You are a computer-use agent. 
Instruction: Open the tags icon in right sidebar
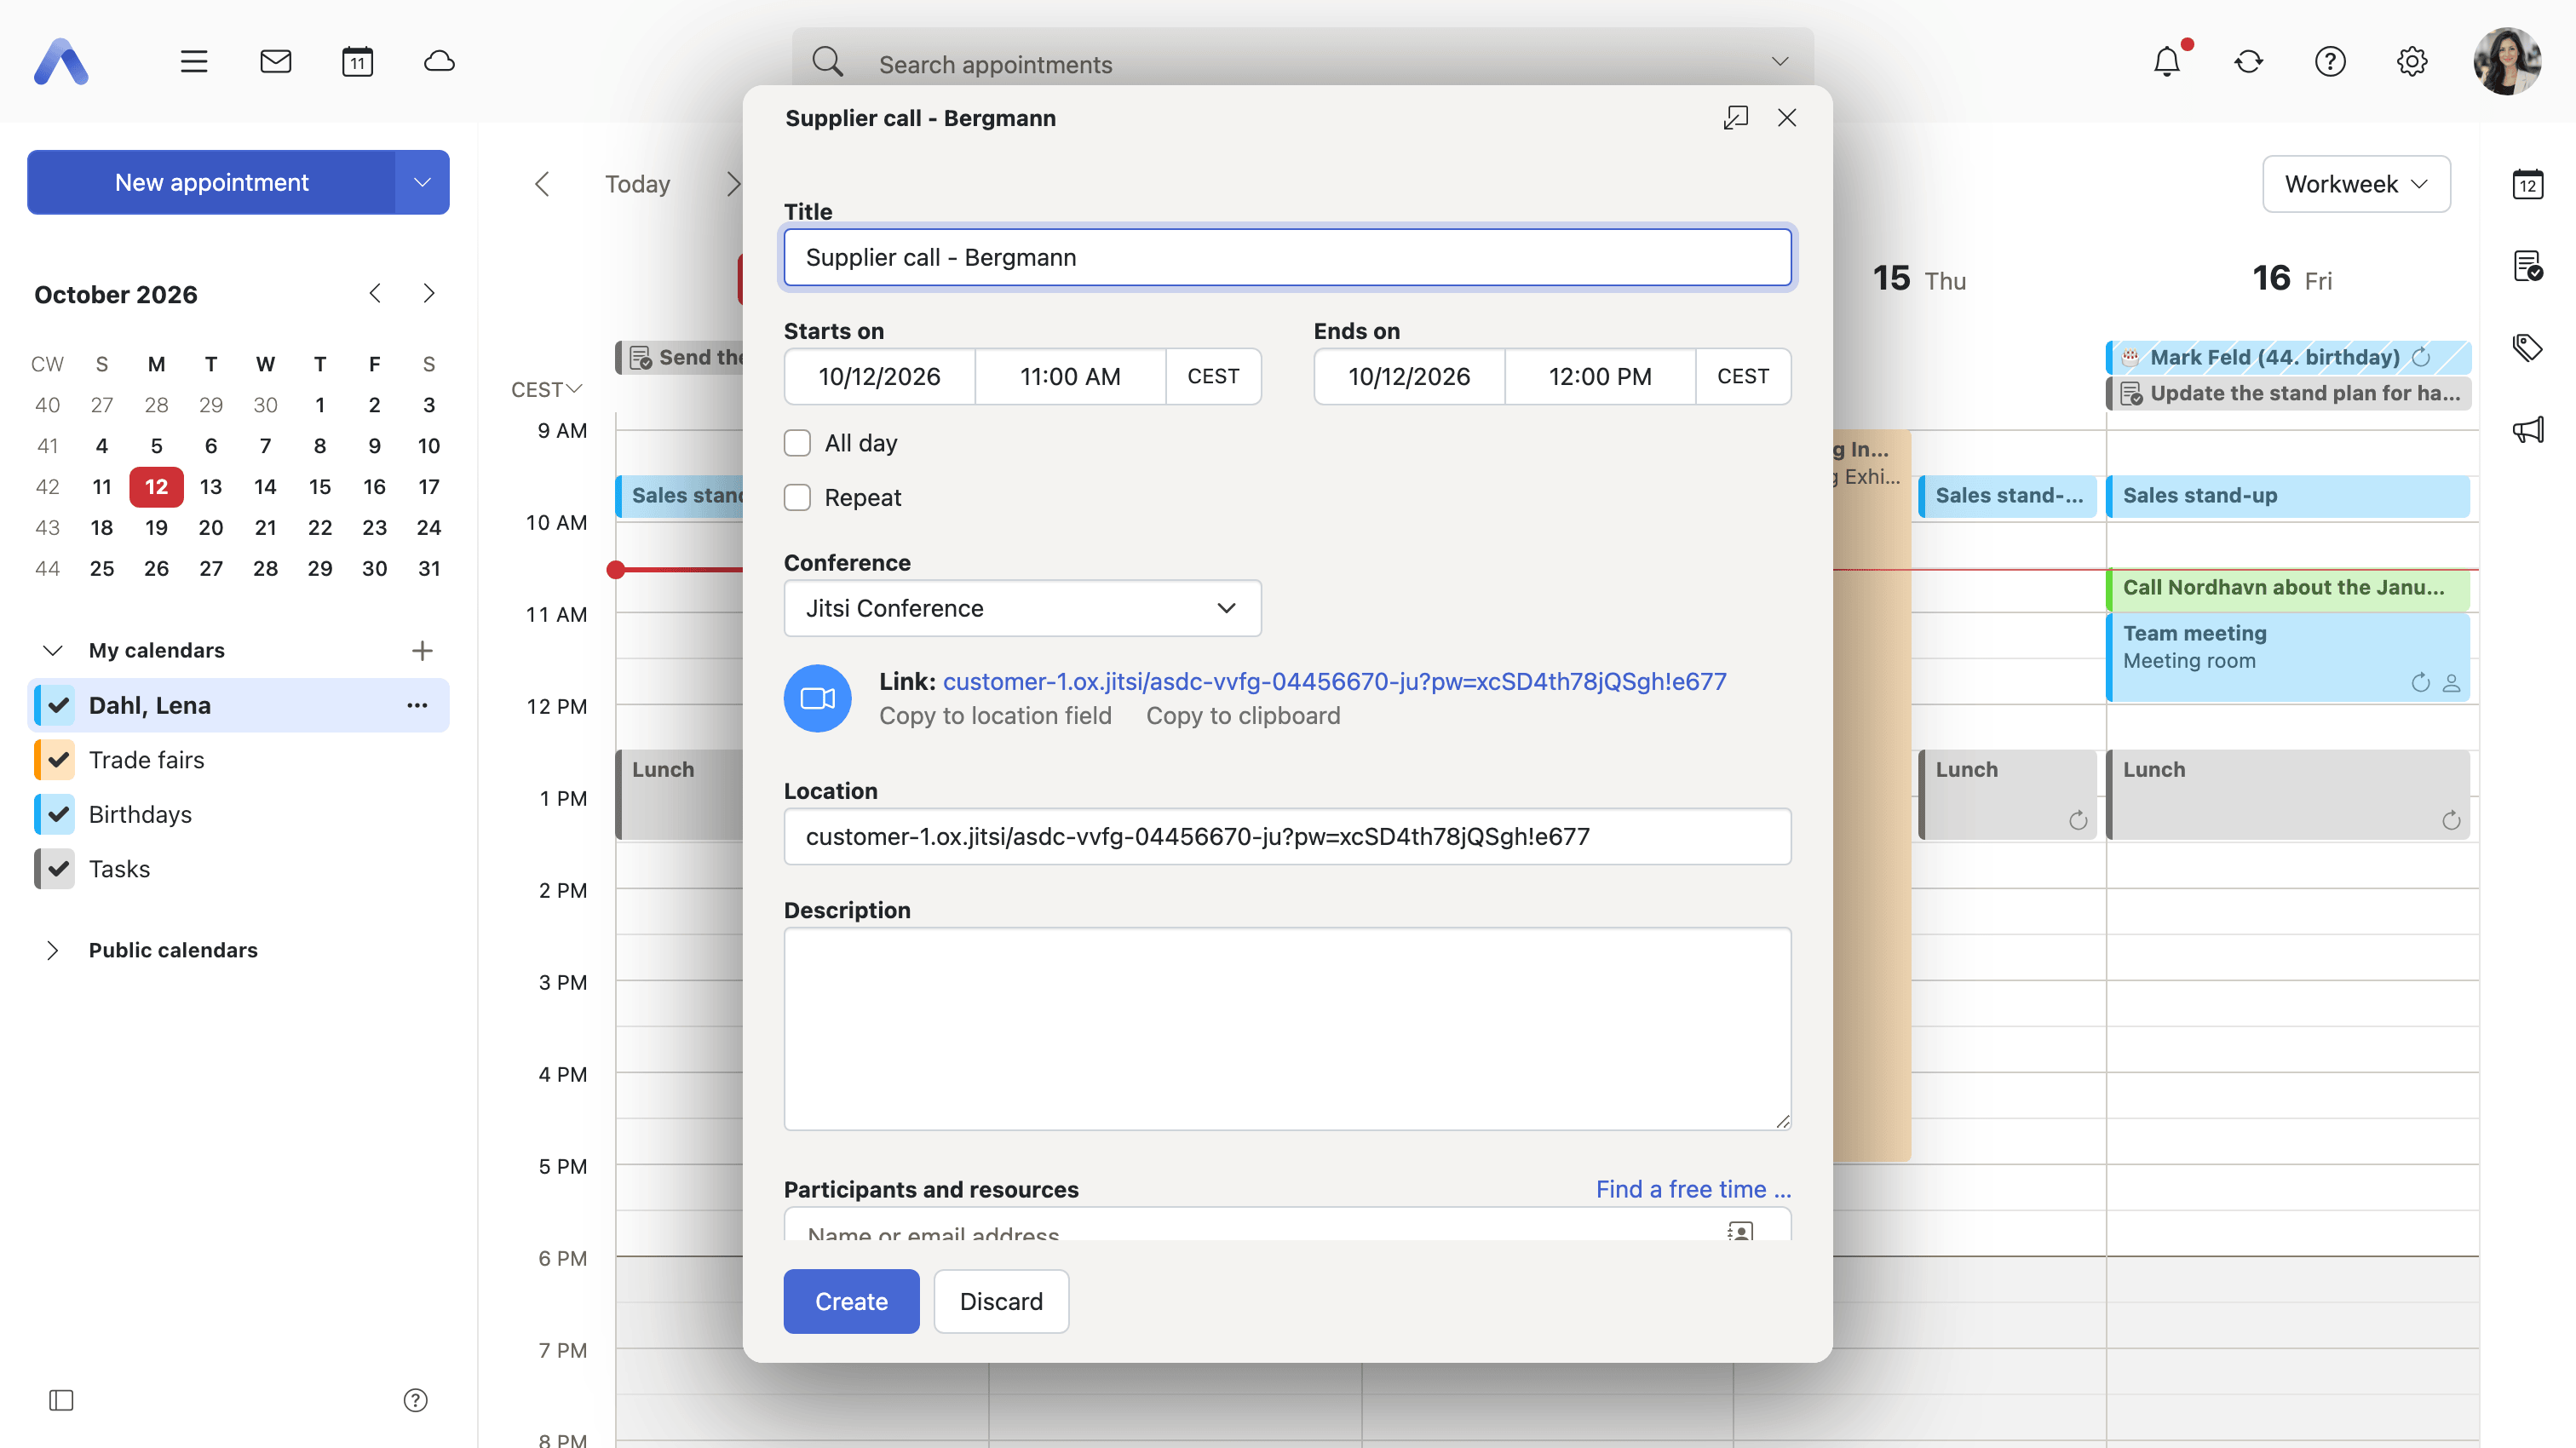2528,348
